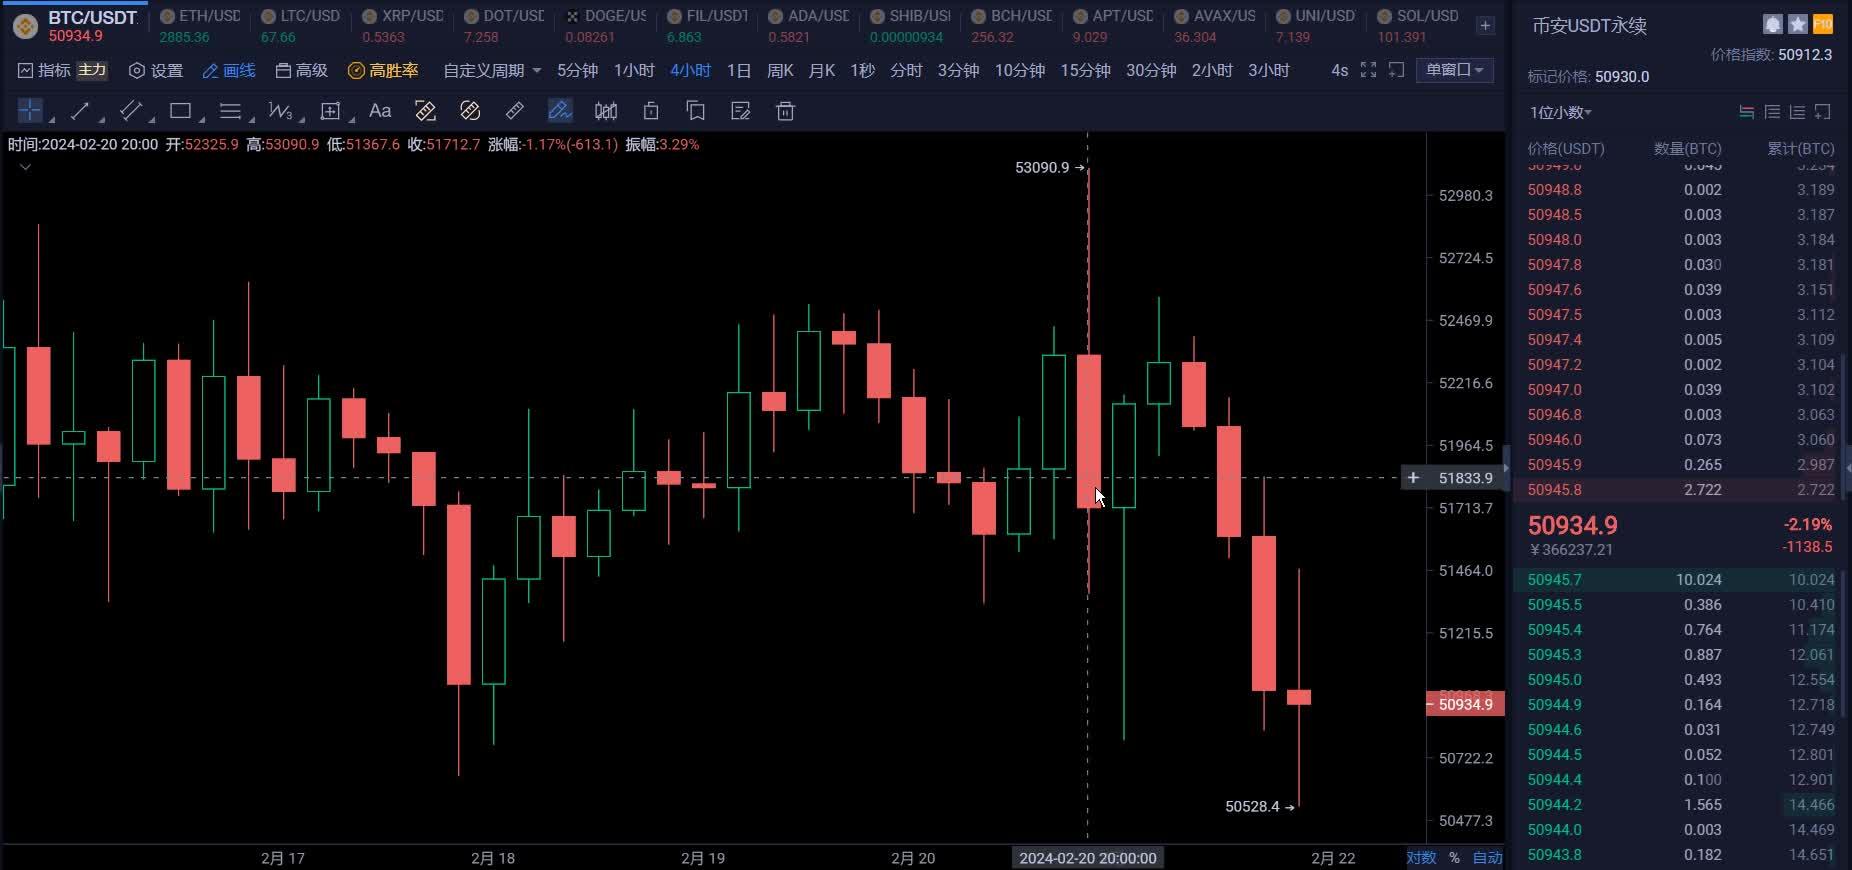Image resolution: width=1852 pixels, height=870 pixels.
Task: Select the boxed plus measurement tool
Action: (x=330, y=110)
